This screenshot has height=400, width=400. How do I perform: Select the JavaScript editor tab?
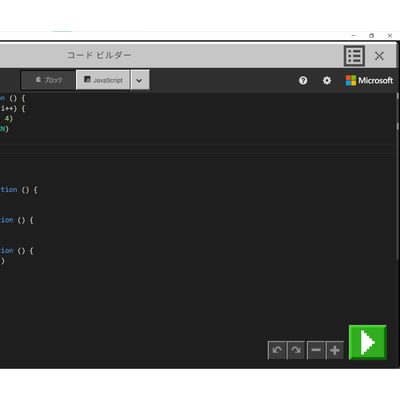point(103,80)
